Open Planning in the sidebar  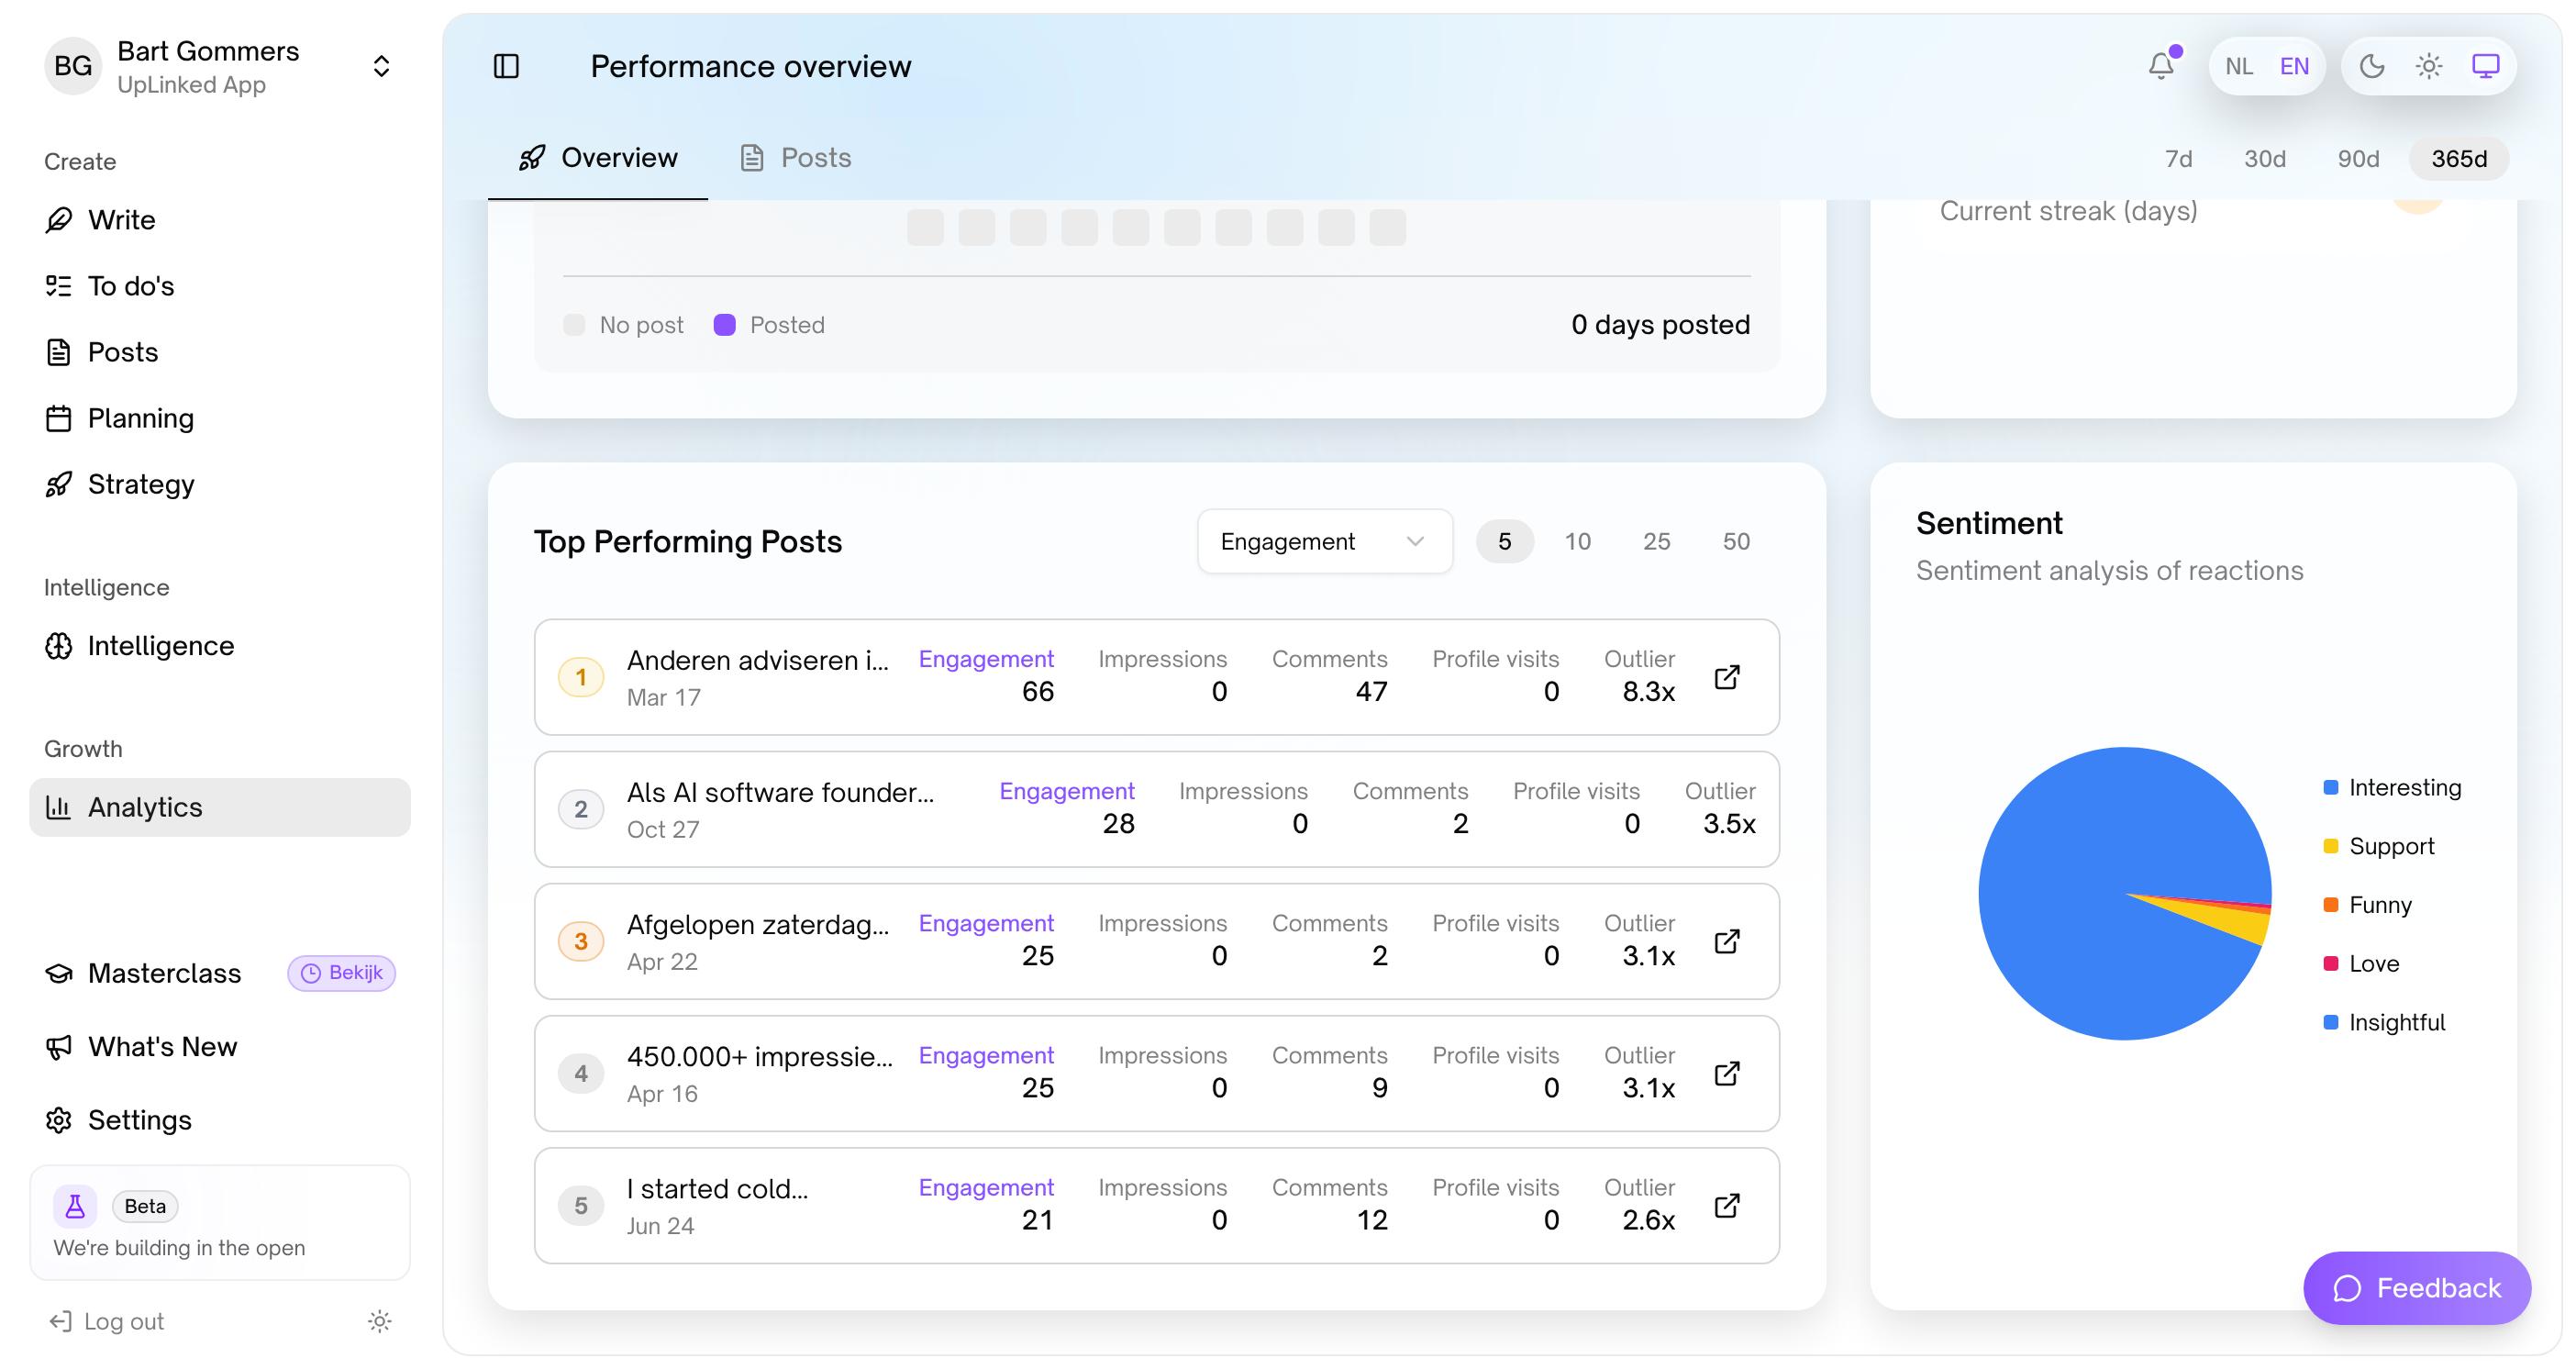tap(220, 418)
